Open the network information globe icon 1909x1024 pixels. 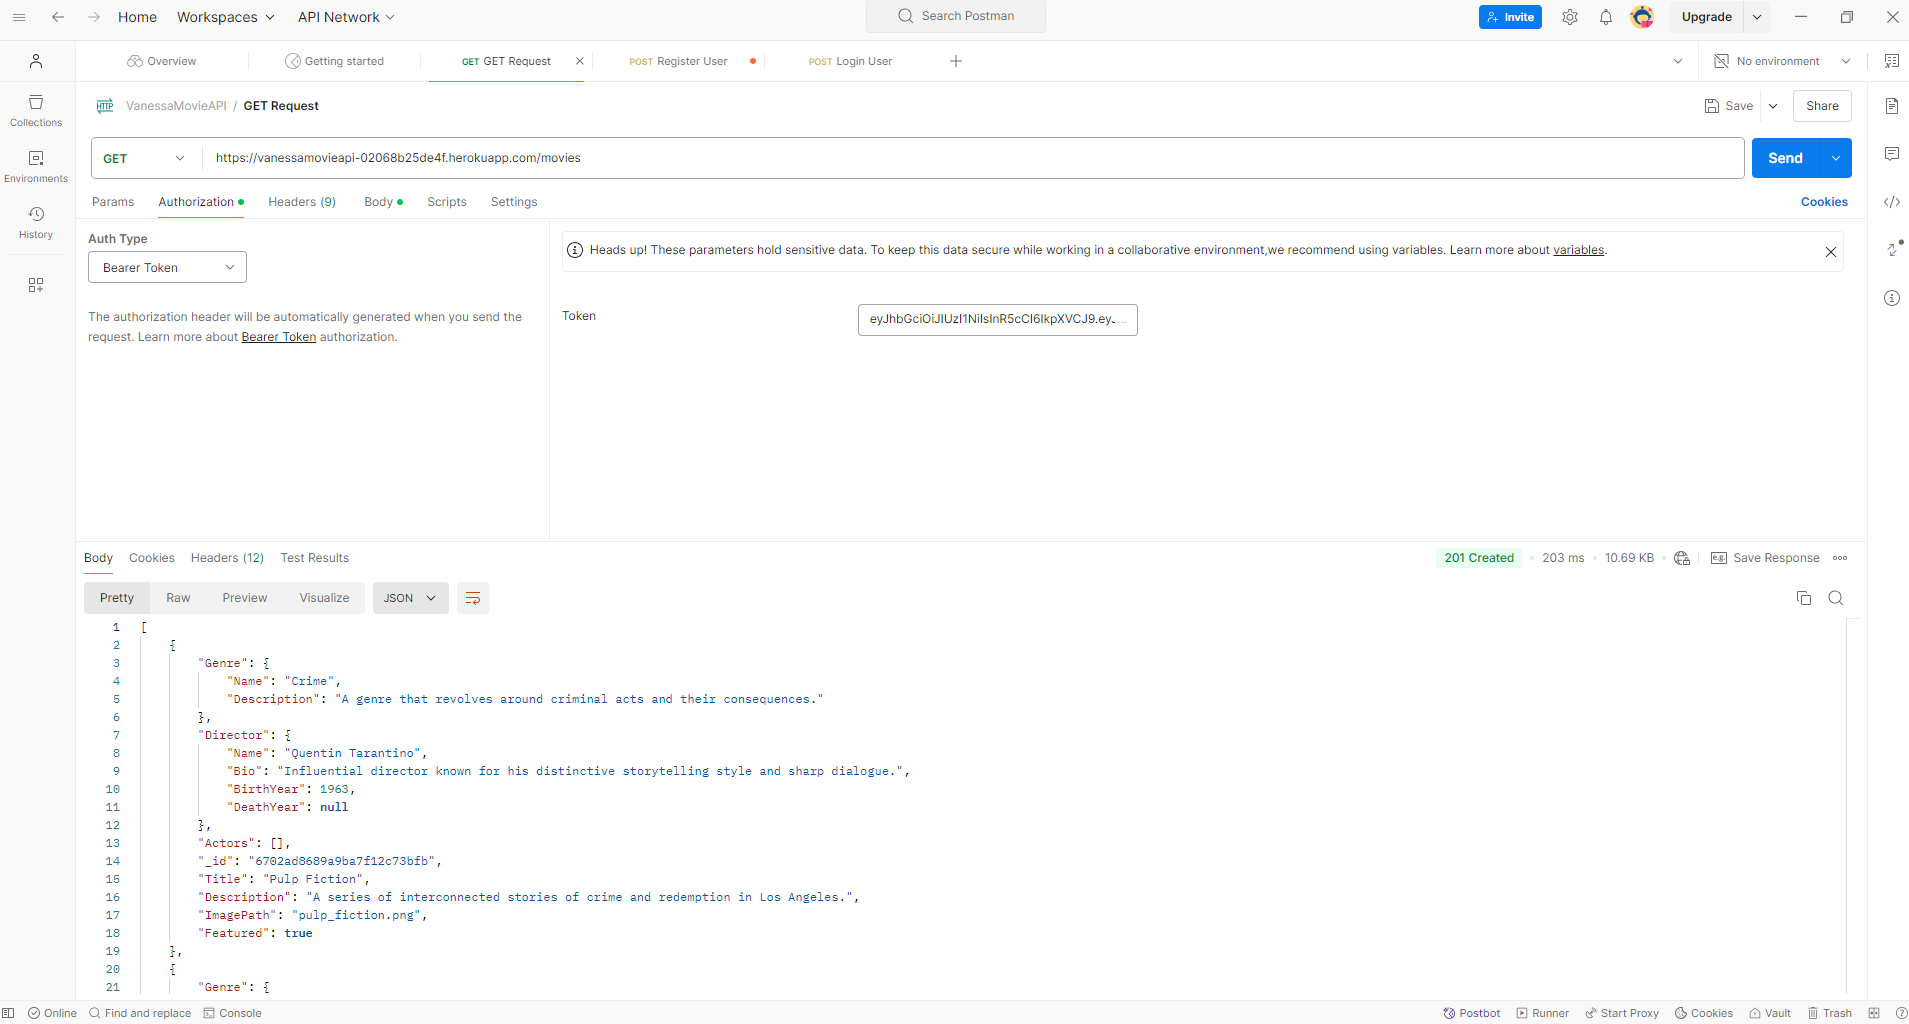pyautogui.click(x=1682, y=558)
